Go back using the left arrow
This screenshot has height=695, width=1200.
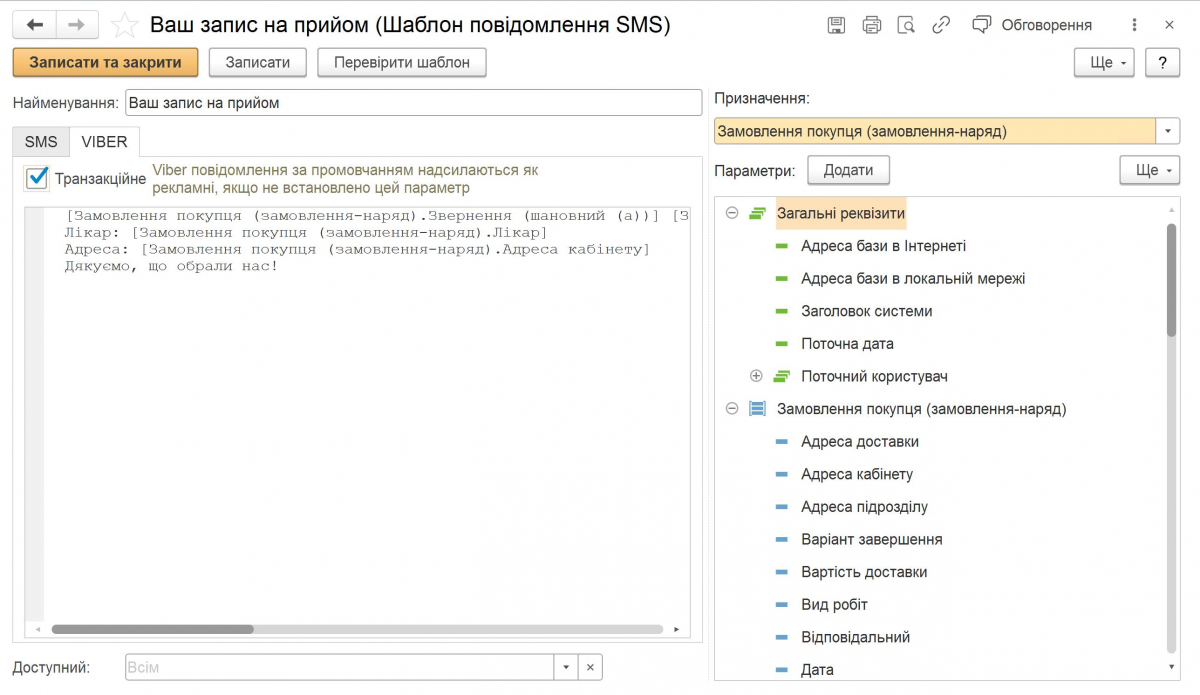point(34,25)
